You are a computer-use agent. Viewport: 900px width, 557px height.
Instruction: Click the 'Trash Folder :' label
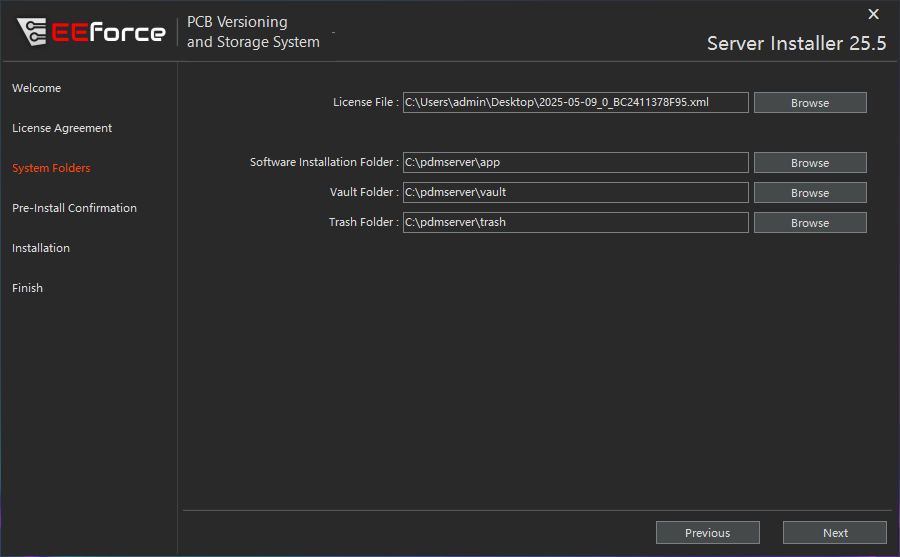[363, 222]
